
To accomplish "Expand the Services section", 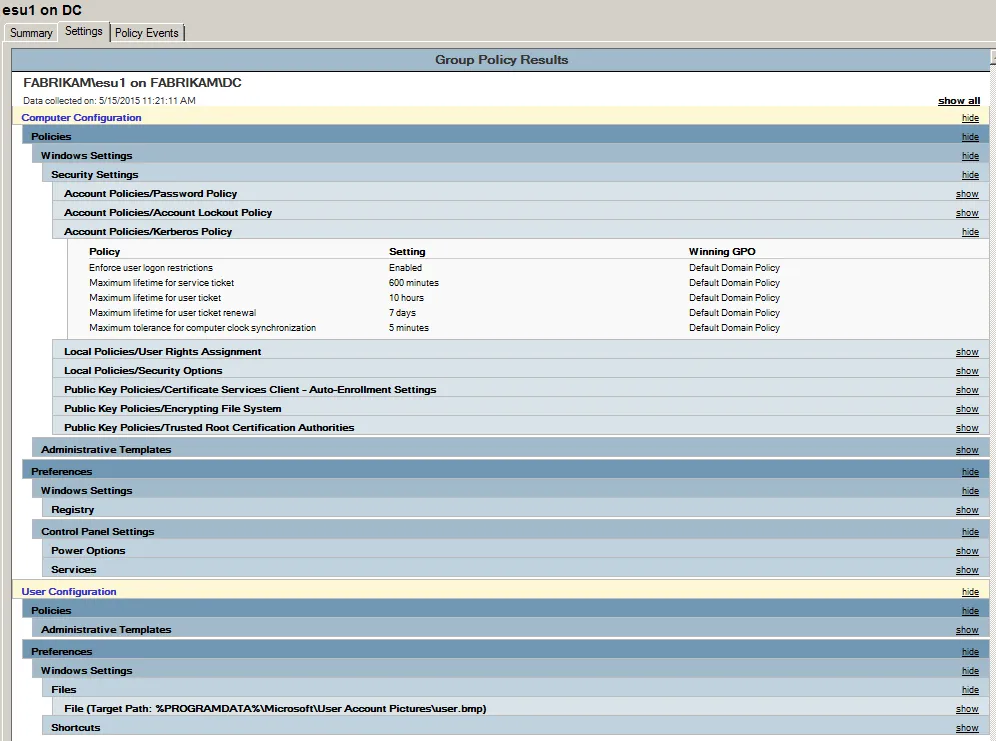I will coord(967,570).
